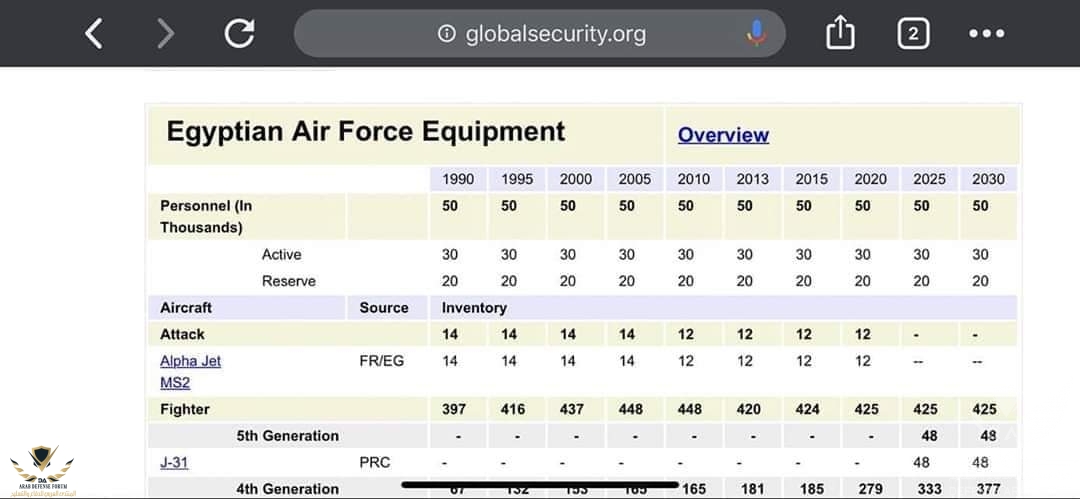Click the Fighter row label

pos(185,409)
